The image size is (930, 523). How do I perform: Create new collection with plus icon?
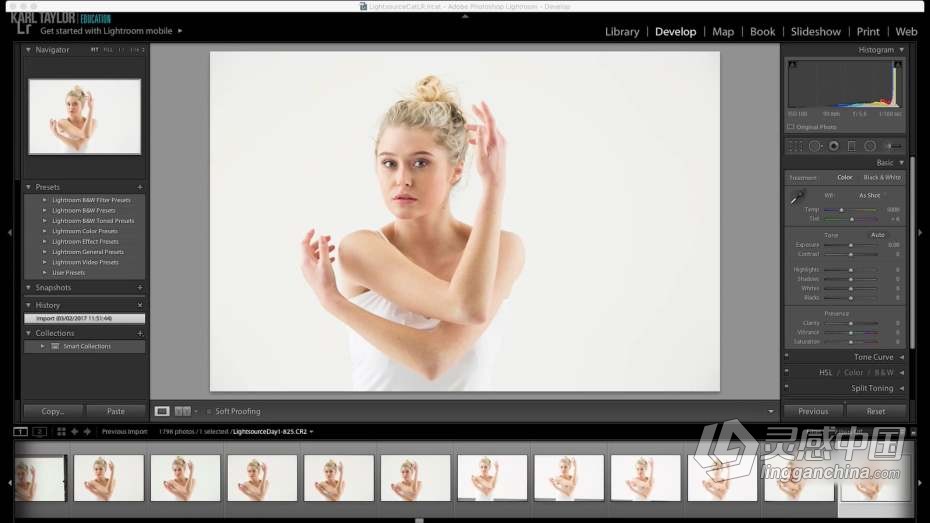pyautogui.click(x=140, y=333)
